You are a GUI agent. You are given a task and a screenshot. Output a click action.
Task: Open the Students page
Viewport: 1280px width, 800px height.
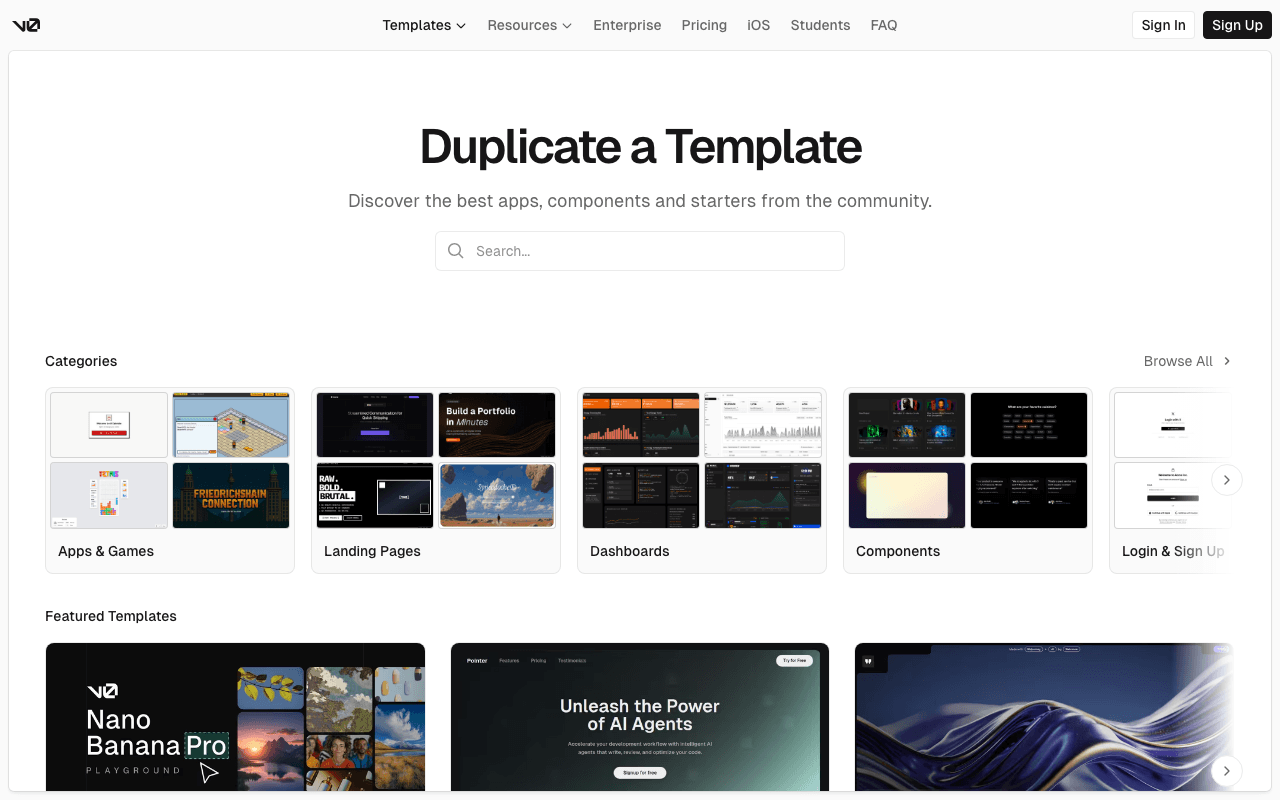click(820, 25)
